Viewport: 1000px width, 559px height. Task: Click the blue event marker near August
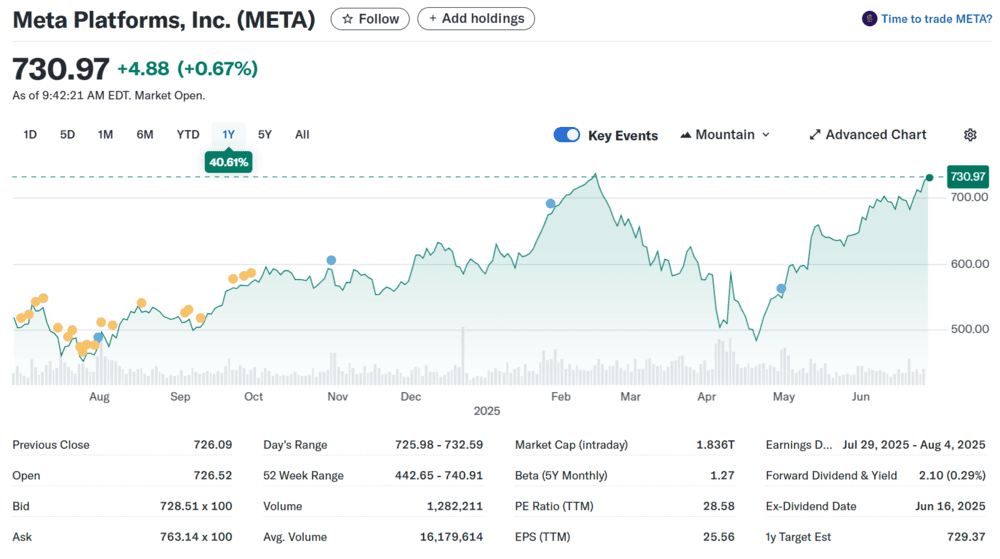pyautogui.click(x=98, y=337)
